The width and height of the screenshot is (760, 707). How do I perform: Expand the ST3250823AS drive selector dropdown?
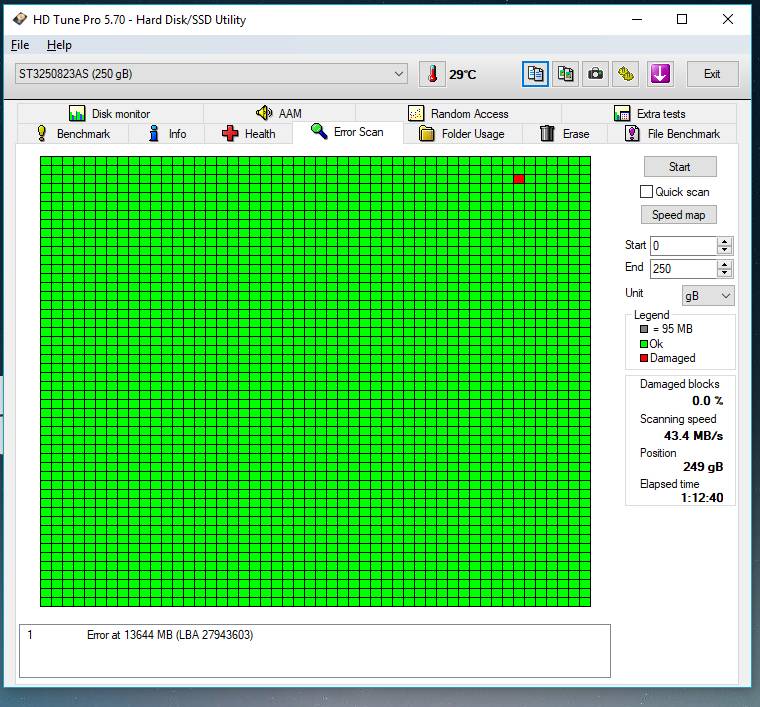399,74
